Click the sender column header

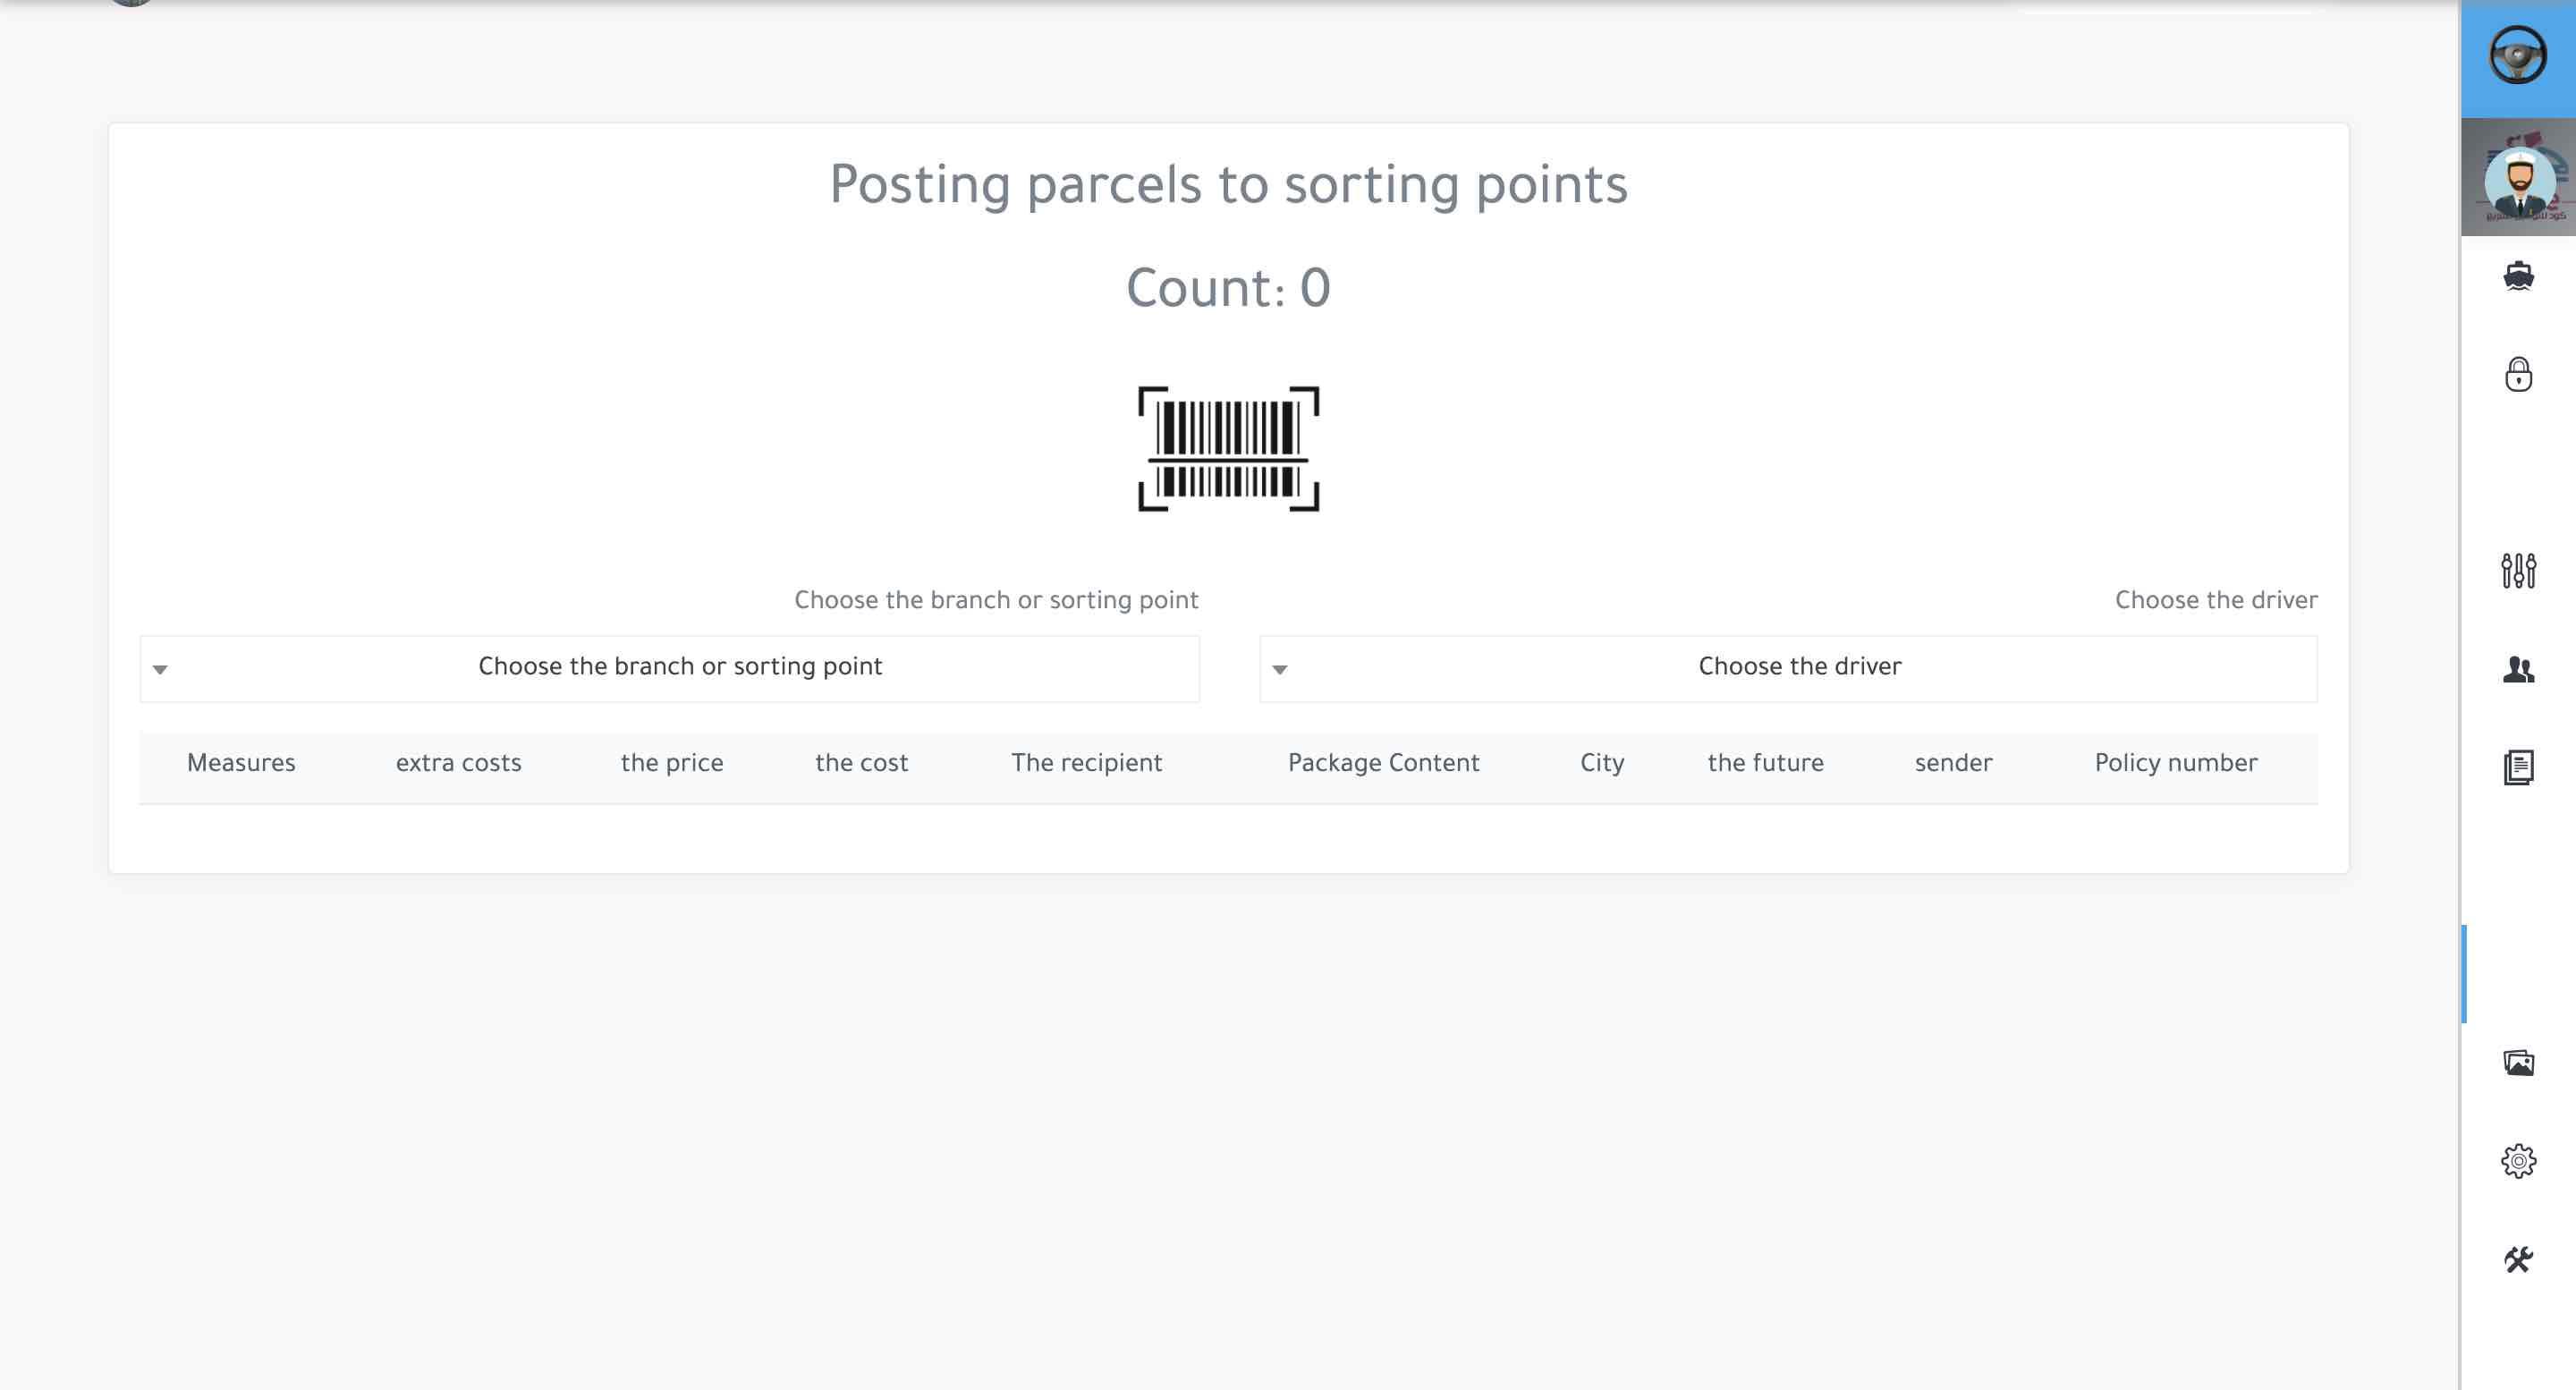1953,764
